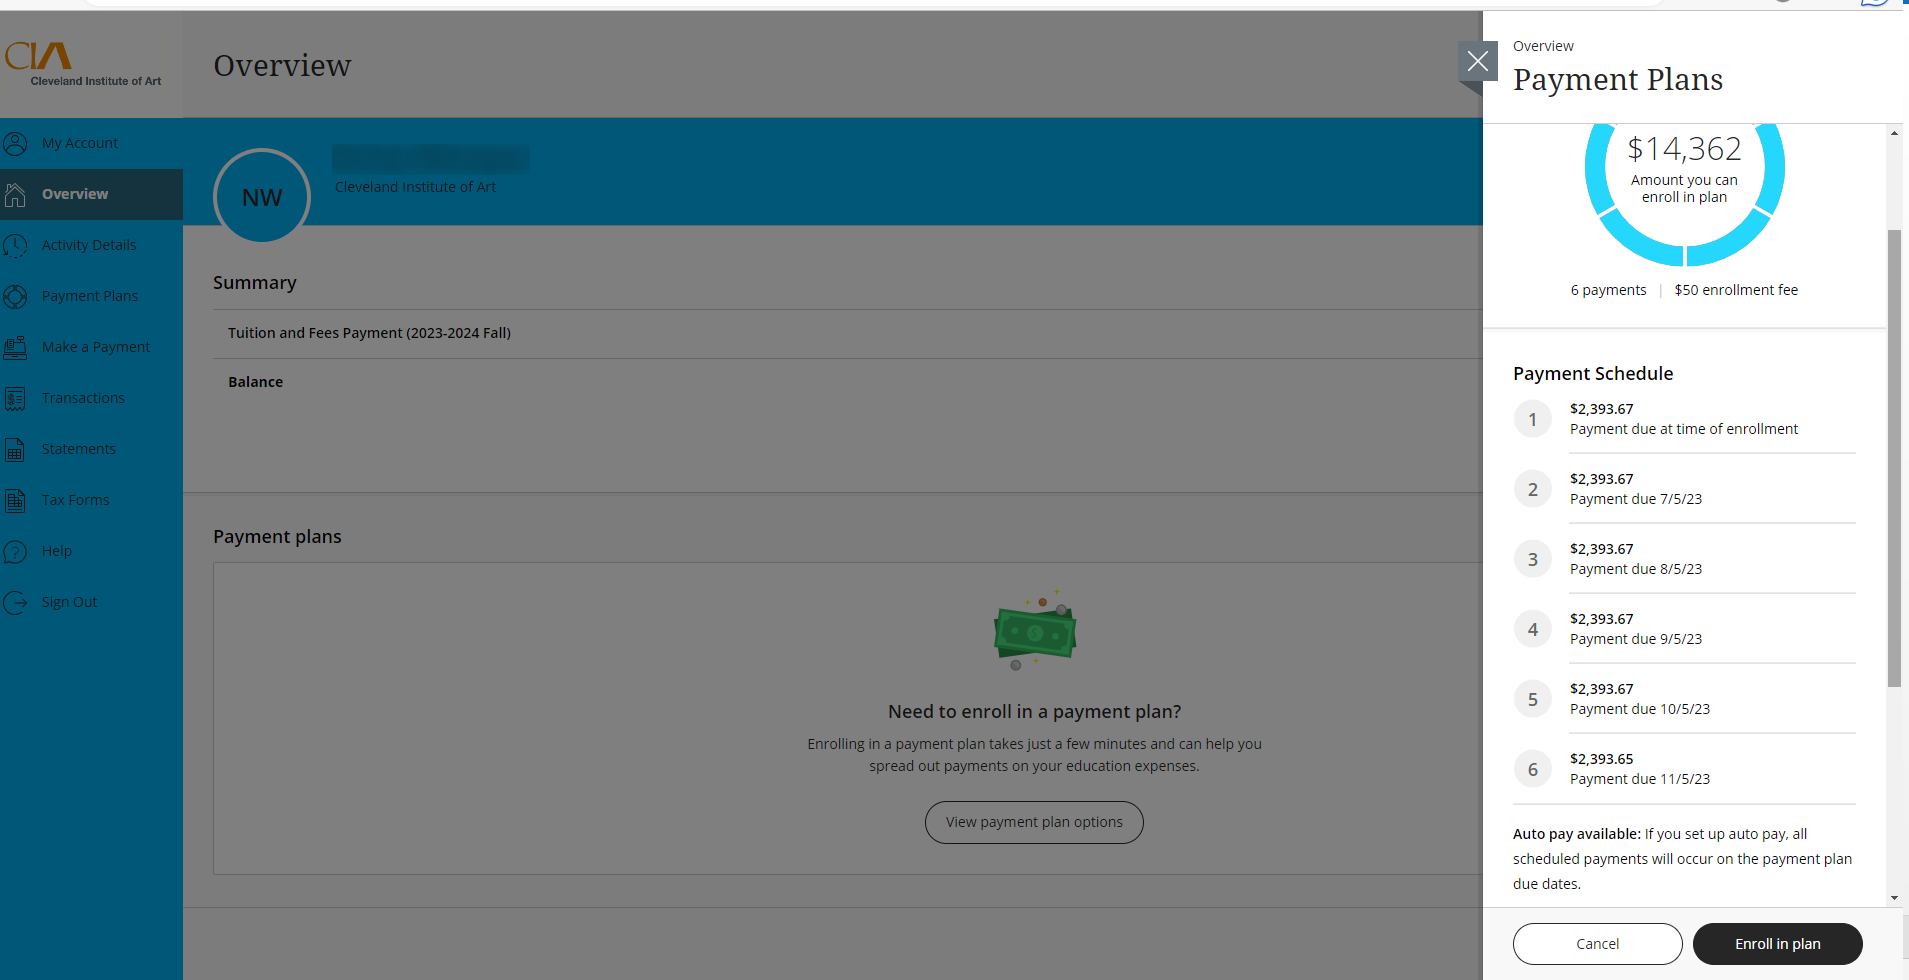Click Payment due at time of enrollment text
This screenshot has width=1909, height=980.
point(1684,429)
